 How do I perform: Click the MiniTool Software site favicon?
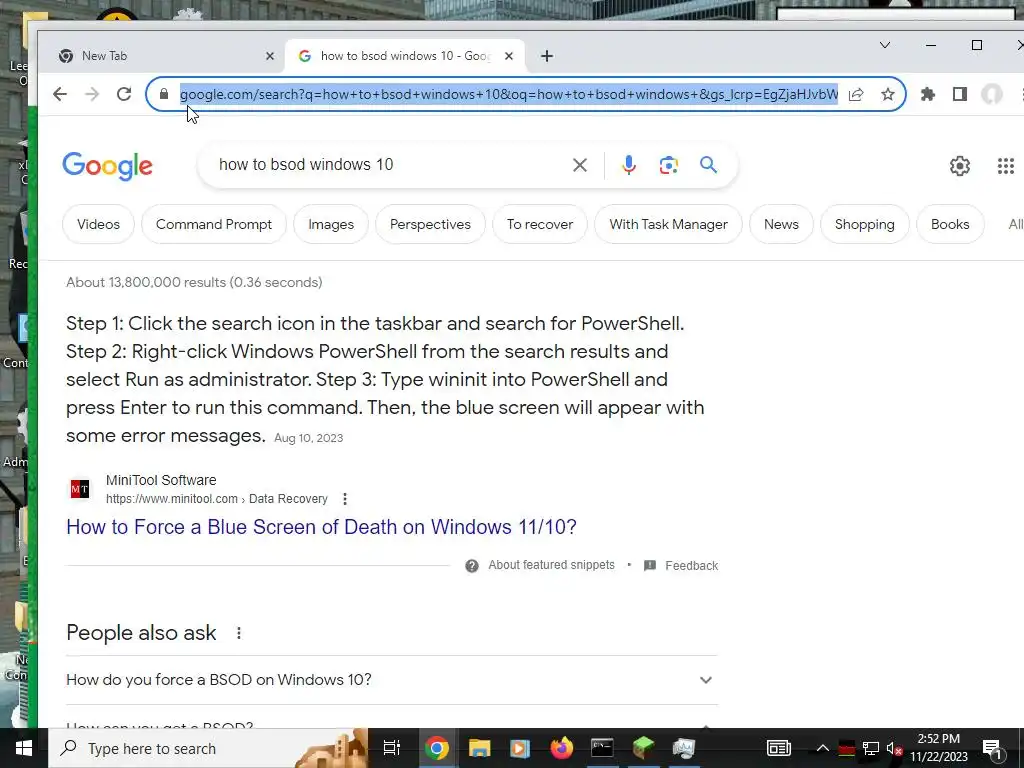[x=80, y=488]
